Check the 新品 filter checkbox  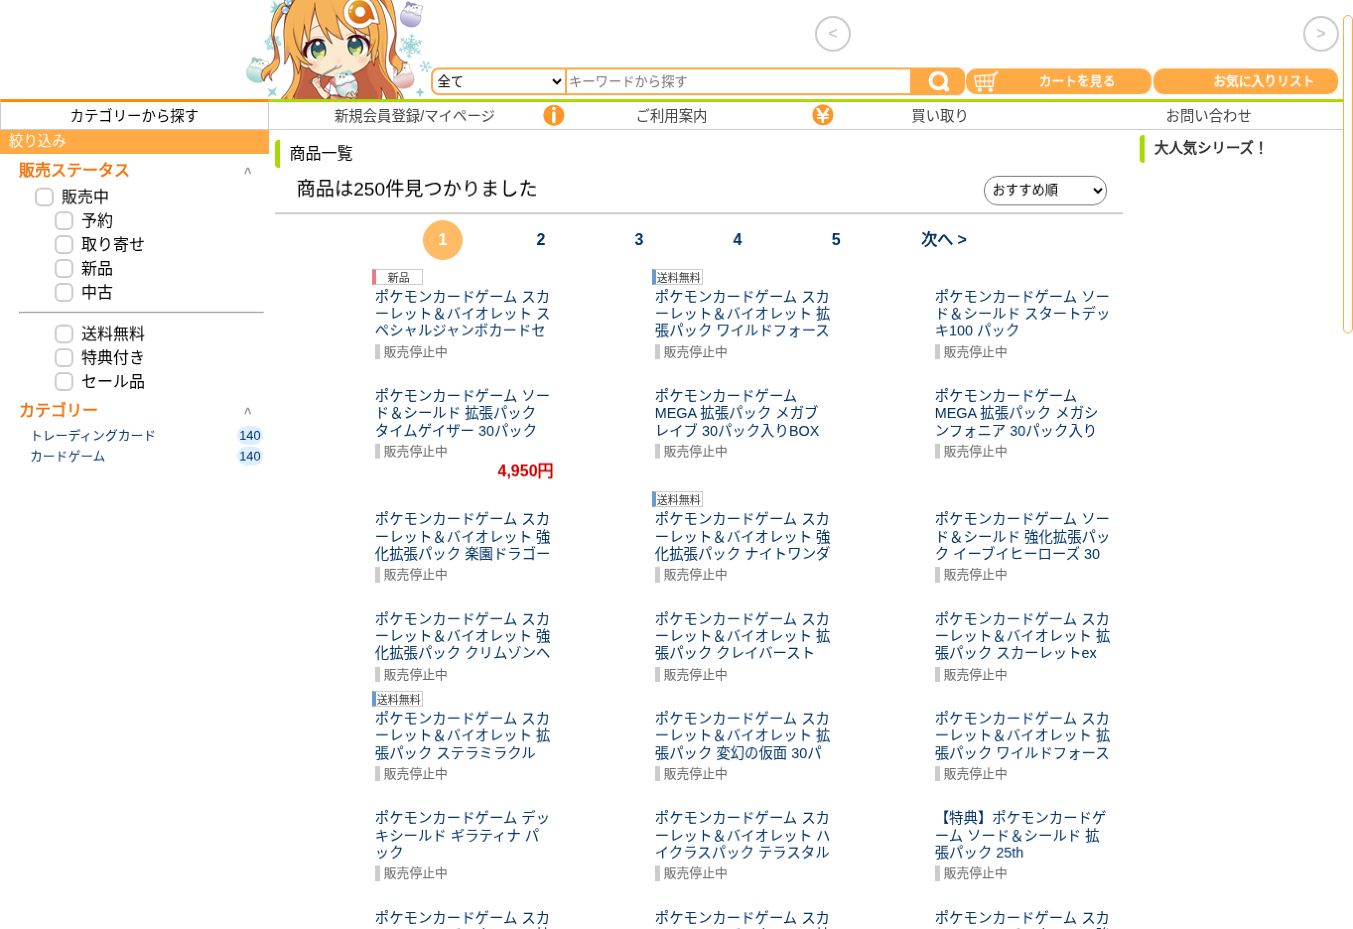(x=64, y=269)
